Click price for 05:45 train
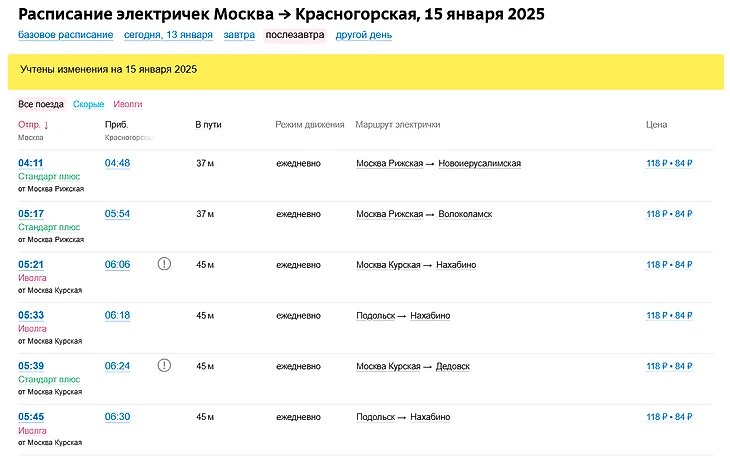 pyautogui.click(x=669, y=417)
